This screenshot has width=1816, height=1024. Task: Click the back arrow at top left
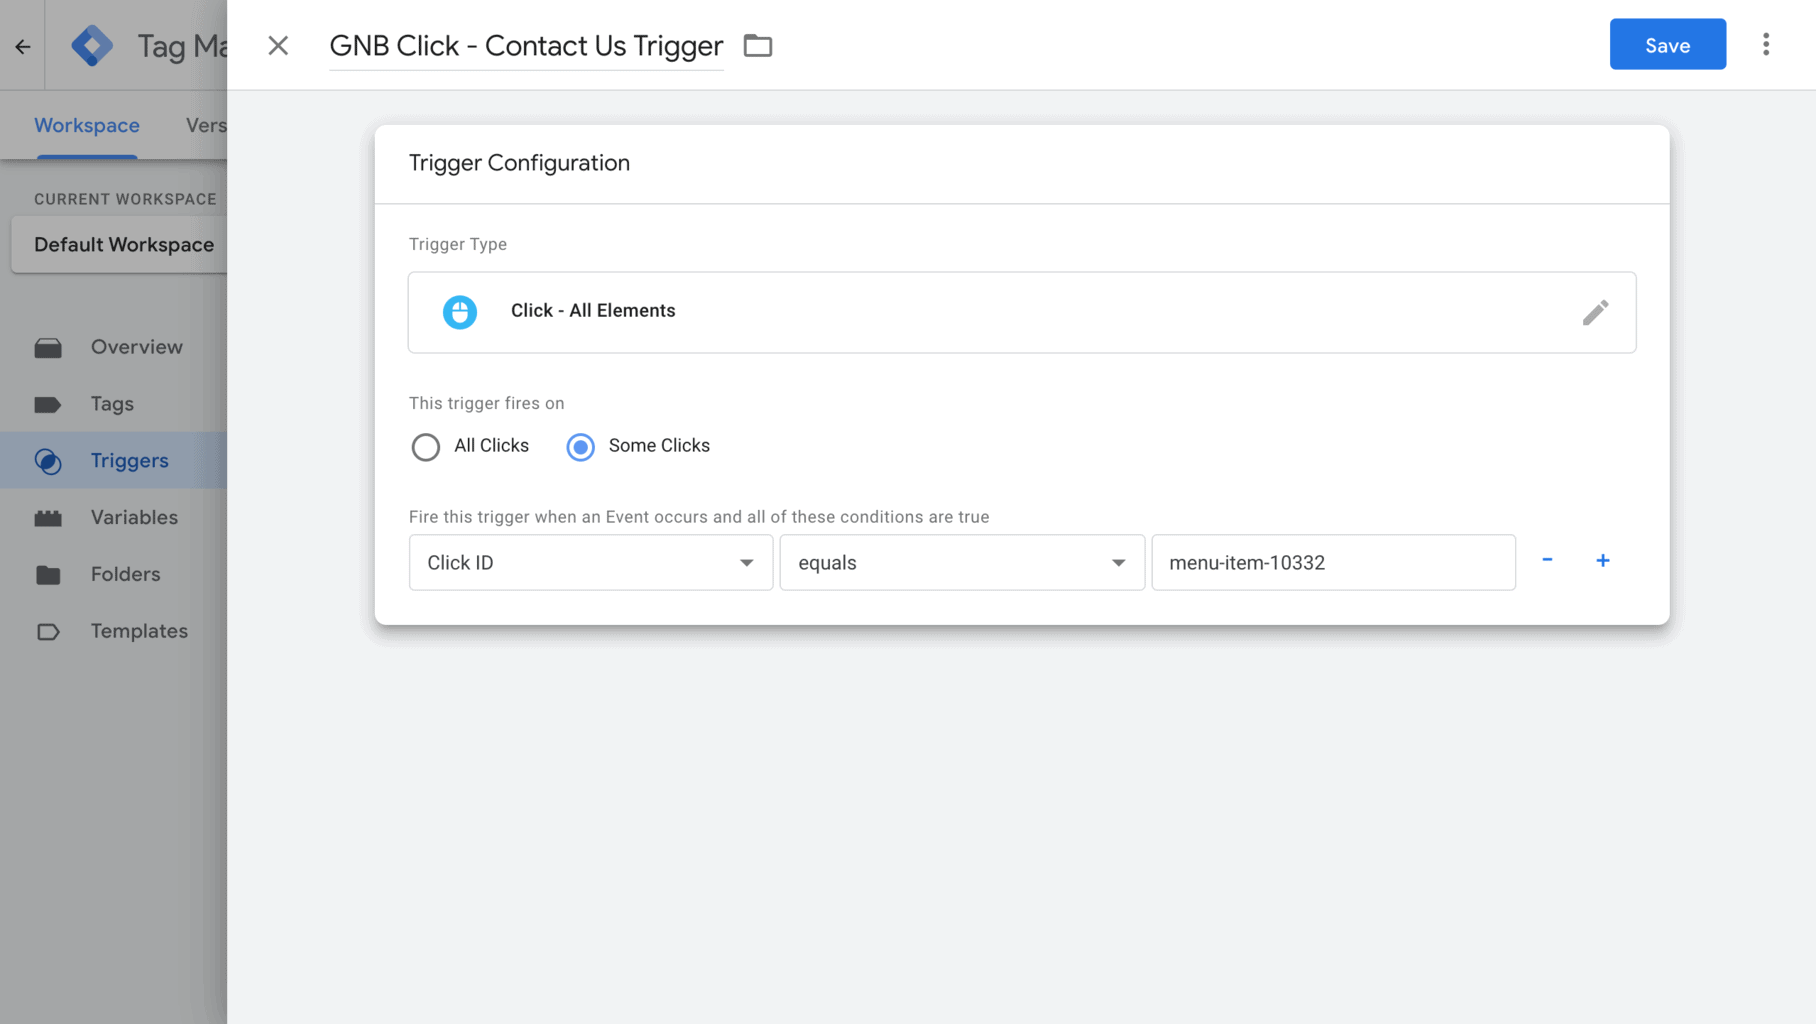(x=22, y=45)
